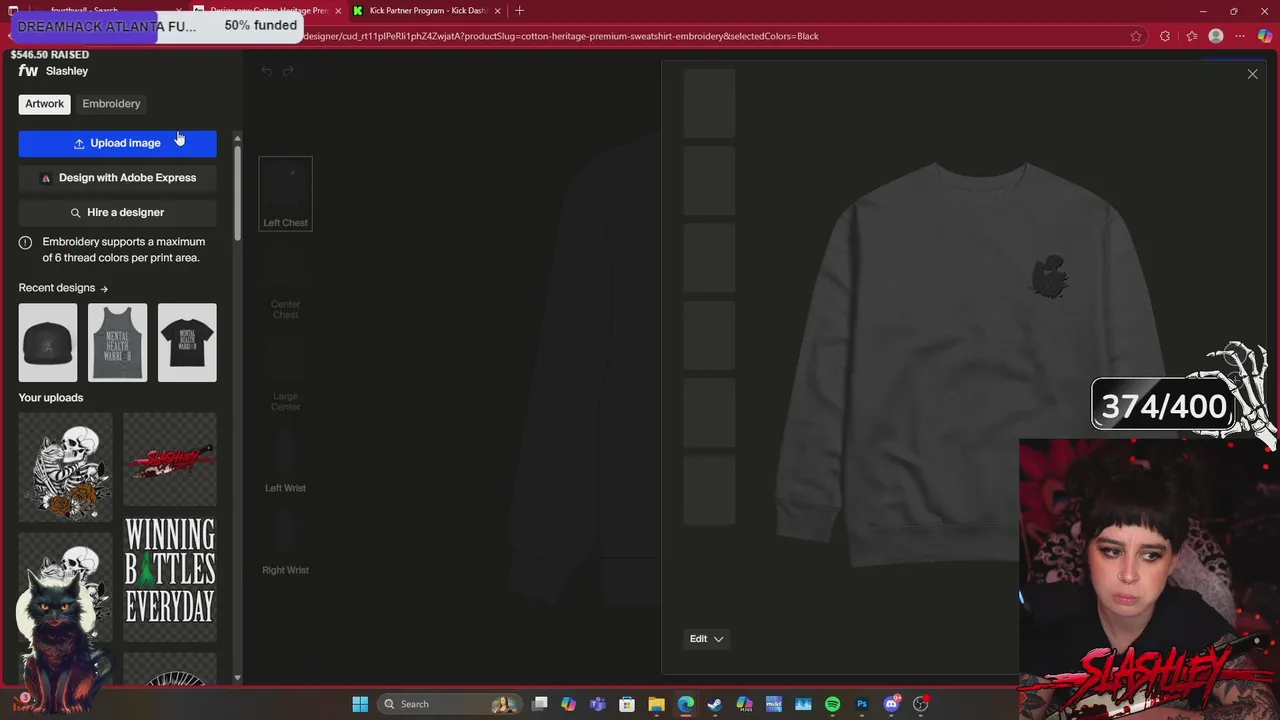Open Design with Adobe Express
The height and width of the screenshot is (720, 1280).
[117, 178]
